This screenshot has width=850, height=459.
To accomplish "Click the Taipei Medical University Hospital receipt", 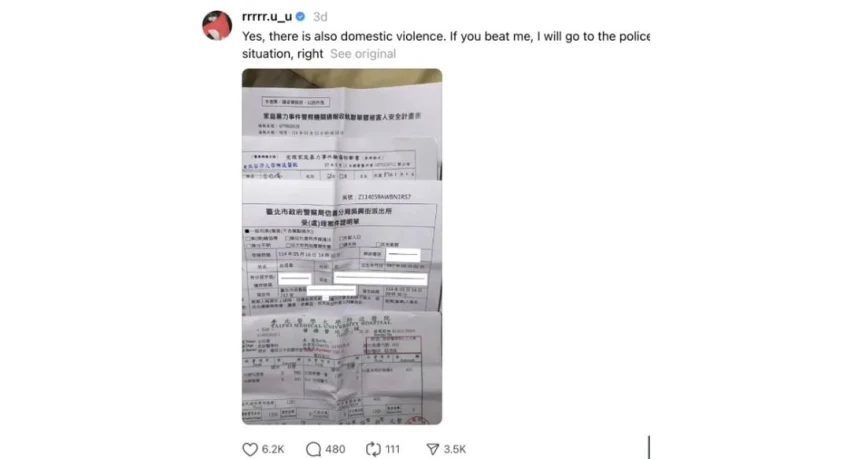I will pos(342,369).
